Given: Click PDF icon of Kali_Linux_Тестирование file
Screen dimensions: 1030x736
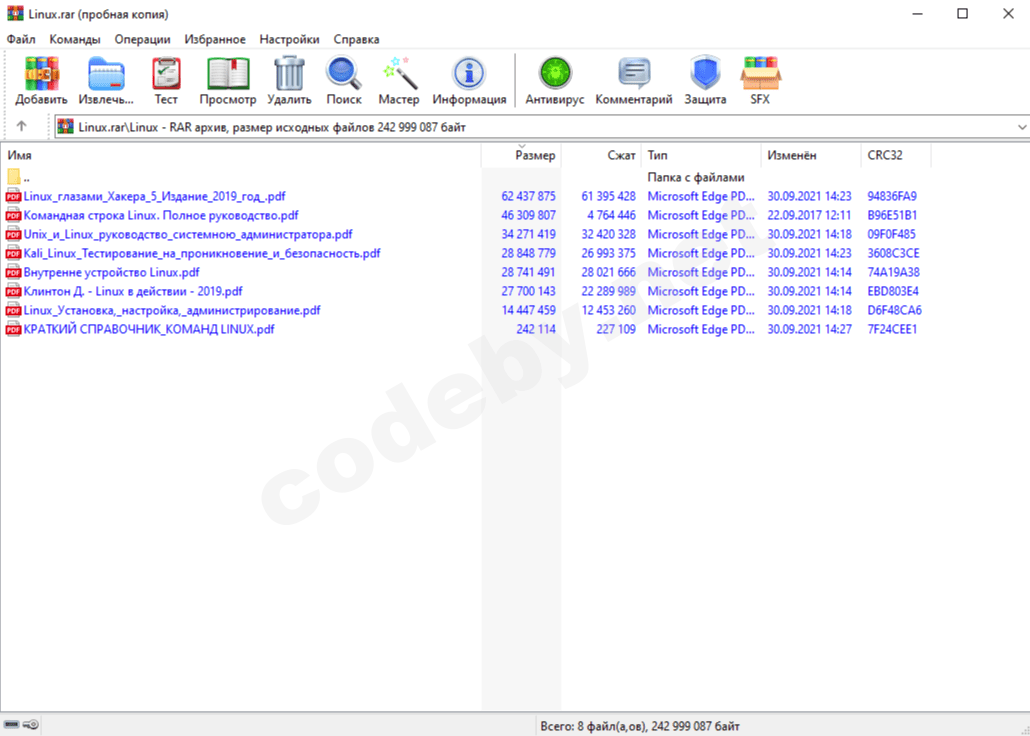Looking at the screenshot, I should 14,253.
